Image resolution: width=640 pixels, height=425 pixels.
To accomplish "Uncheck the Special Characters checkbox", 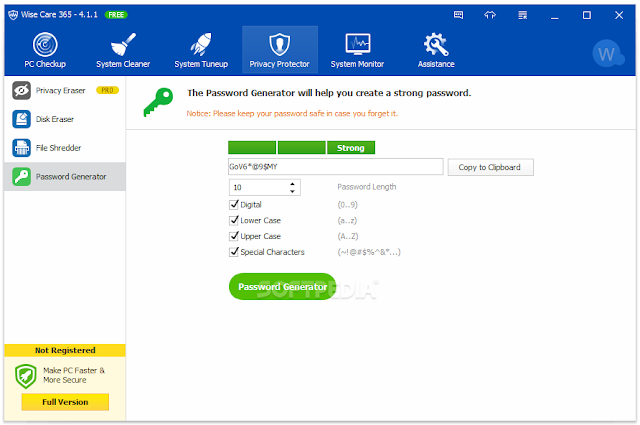I will coord(234,252).
